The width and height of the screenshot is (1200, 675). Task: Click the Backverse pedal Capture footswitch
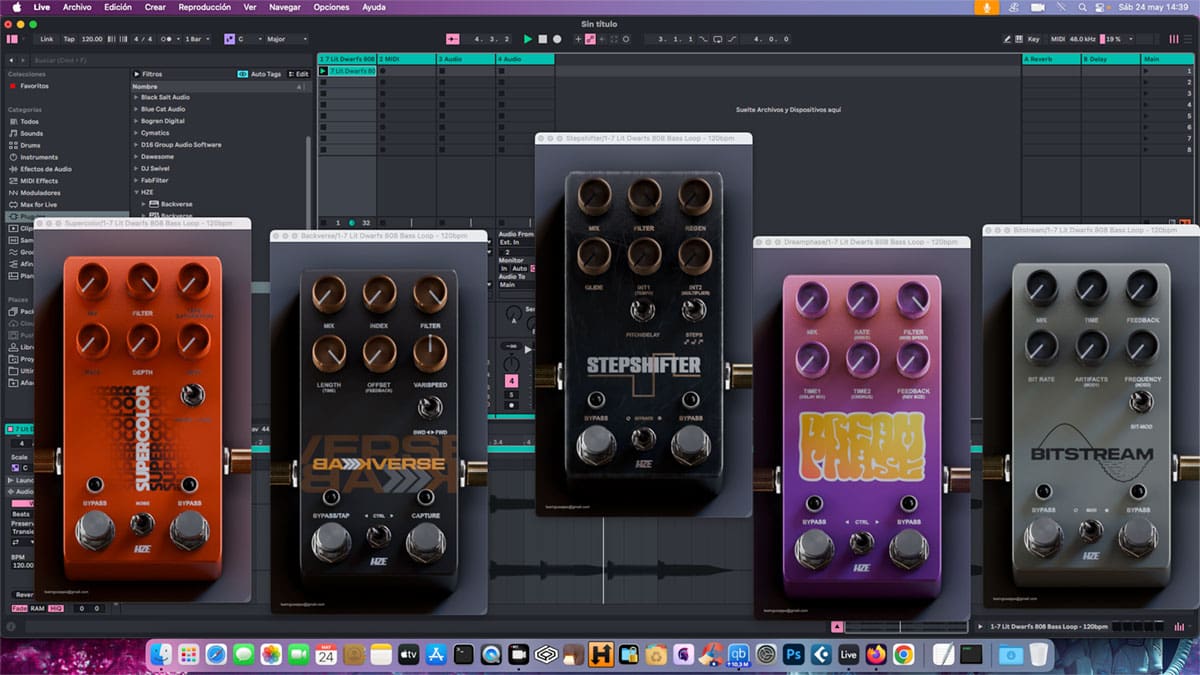point(425,541)
